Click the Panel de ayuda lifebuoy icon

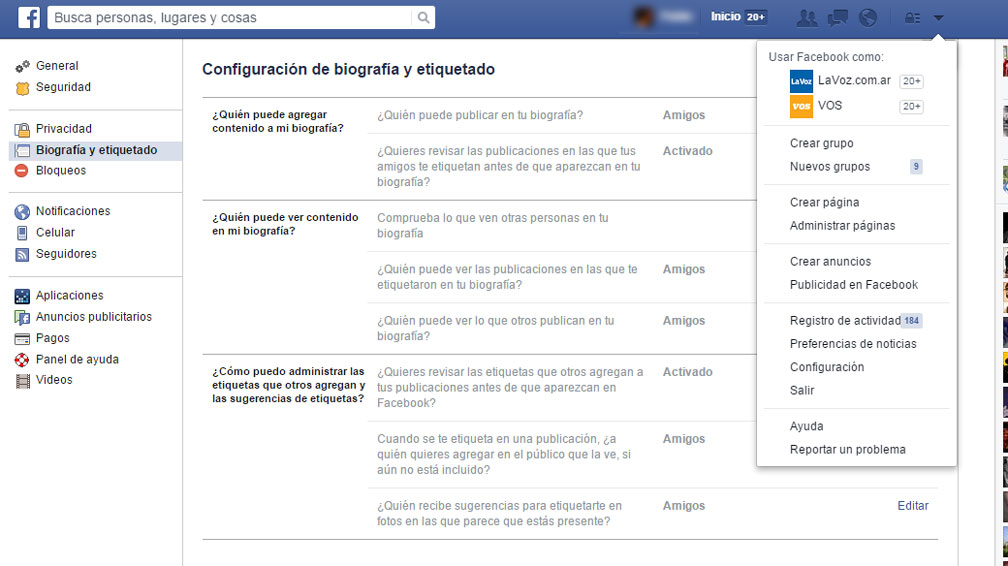tap(22, 360)
